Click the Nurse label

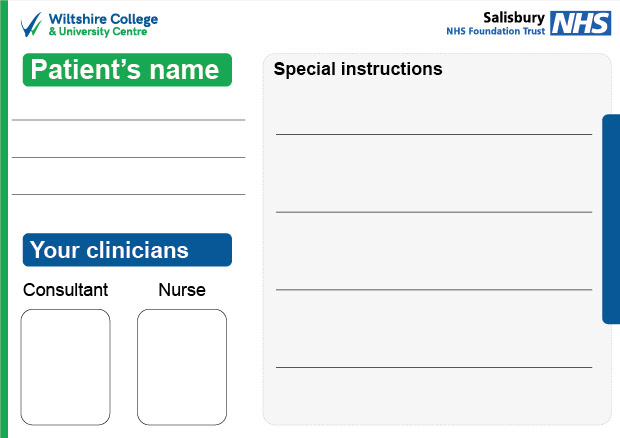click(x=182, y=290)
